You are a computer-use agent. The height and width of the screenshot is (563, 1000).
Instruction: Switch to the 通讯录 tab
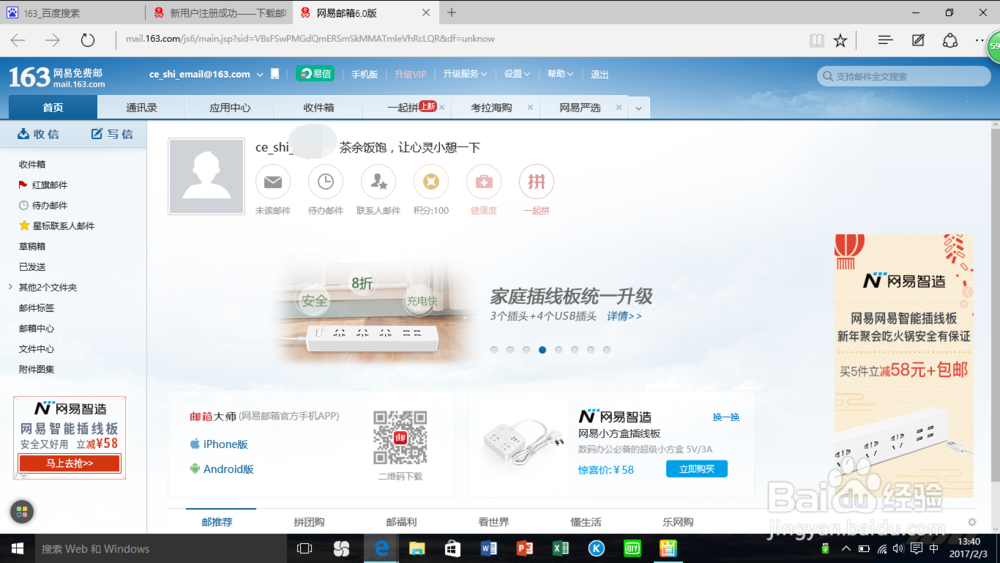pyautogui.click(x=142, y=108)
